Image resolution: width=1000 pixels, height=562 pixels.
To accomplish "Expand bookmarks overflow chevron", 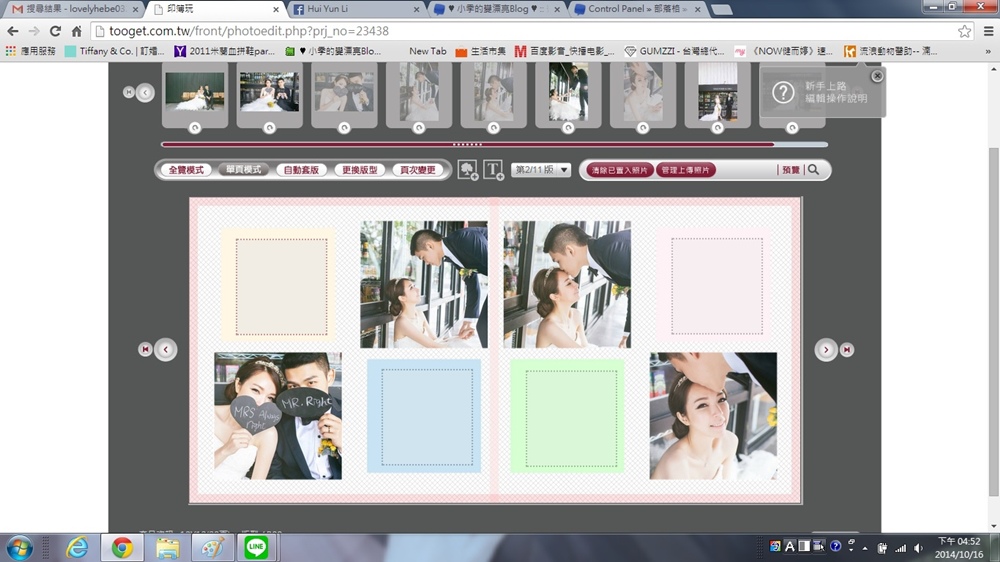I will pyautogui.click(x=988, y=51).
